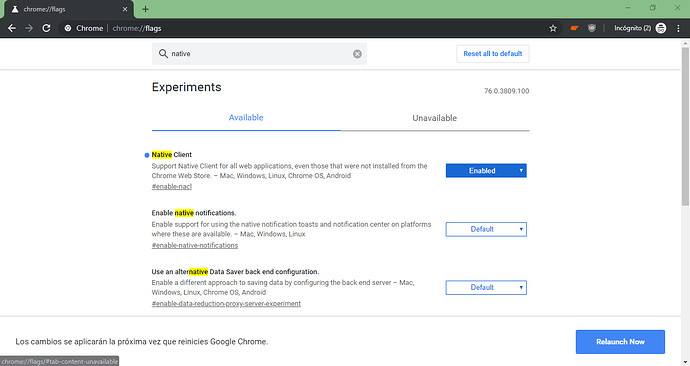Image resolution: width=690 pixels, height=366 pixels.
Task: Click the Native Client flag title
Action: (x=172, y=155)
